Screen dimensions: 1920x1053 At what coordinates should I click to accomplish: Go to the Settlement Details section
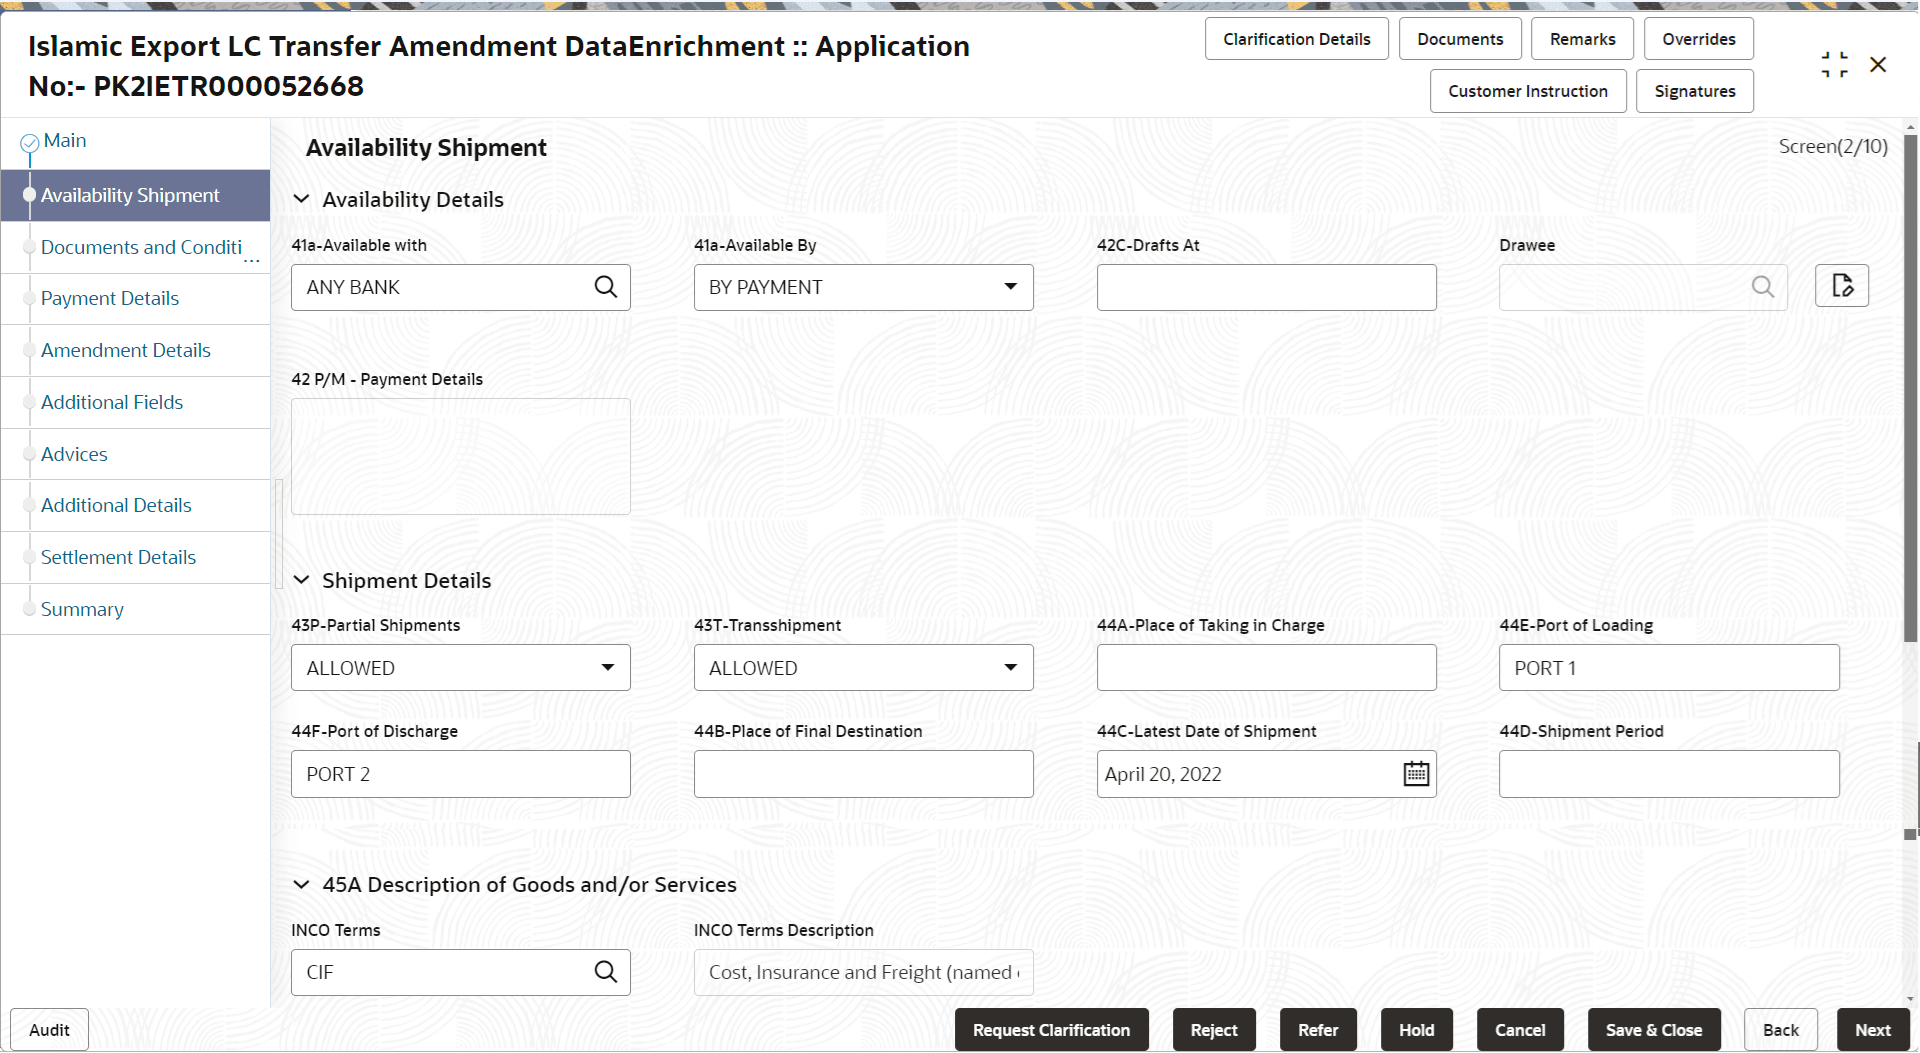118,557
